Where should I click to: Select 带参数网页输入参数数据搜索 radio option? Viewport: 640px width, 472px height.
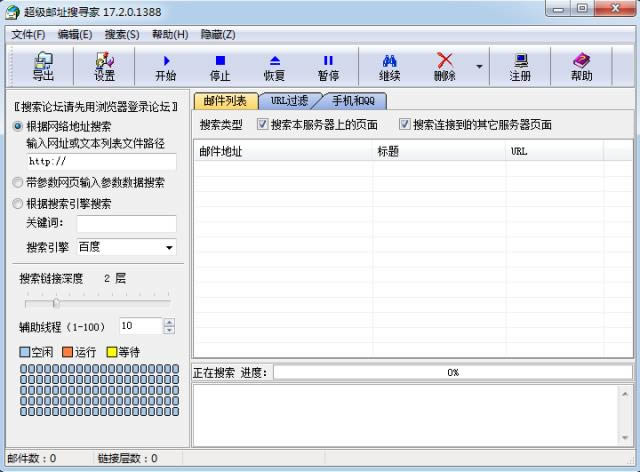click(x=18, y=183)
